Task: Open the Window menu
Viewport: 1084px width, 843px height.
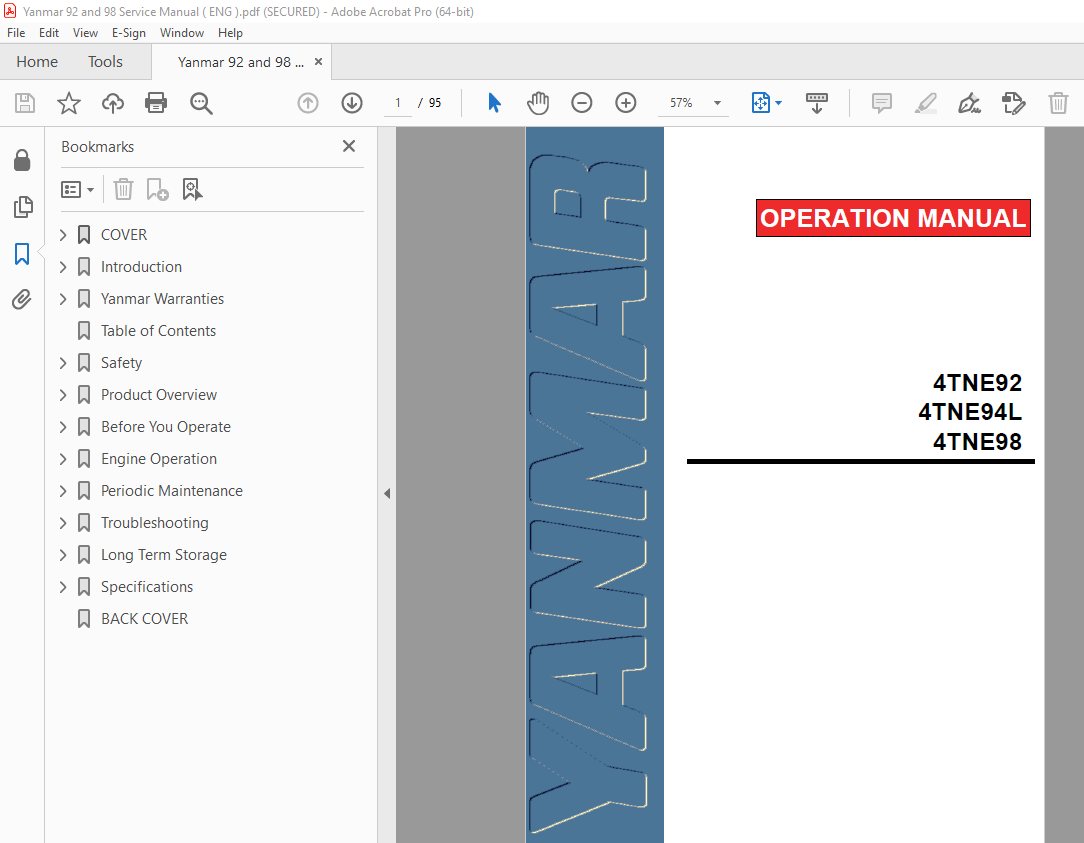Action: pos(182,33)
